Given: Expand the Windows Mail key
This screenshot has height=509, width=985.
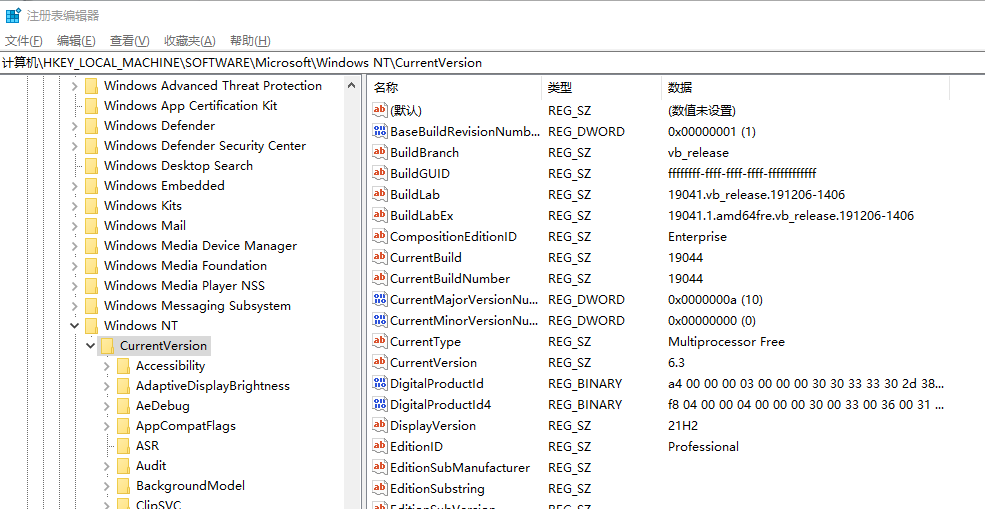Looking at the screenshot, I should [75, 226].
